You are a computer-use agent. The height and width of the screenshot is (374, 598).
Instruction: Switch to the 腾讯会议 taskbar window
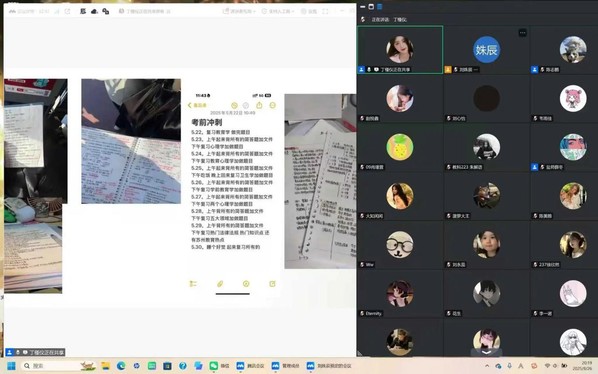pos(250,366)
